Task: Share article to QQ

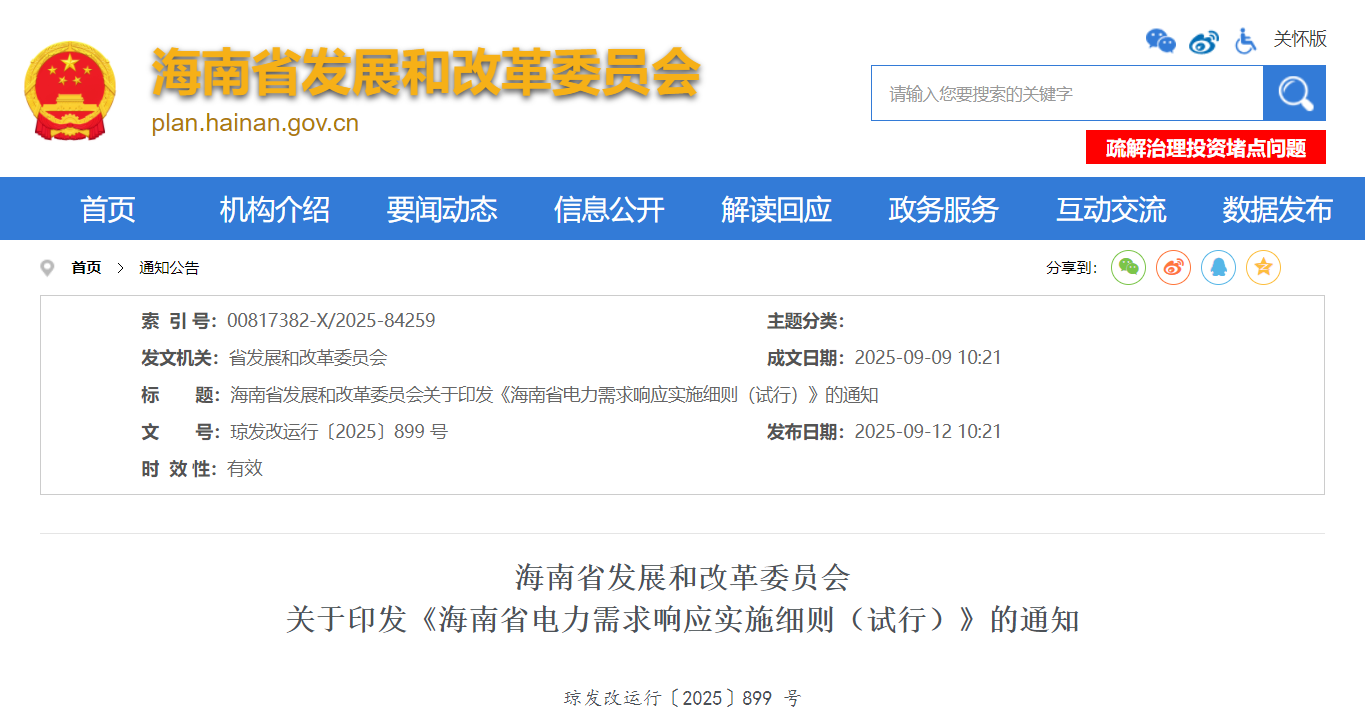Action: coord(1218,267)
